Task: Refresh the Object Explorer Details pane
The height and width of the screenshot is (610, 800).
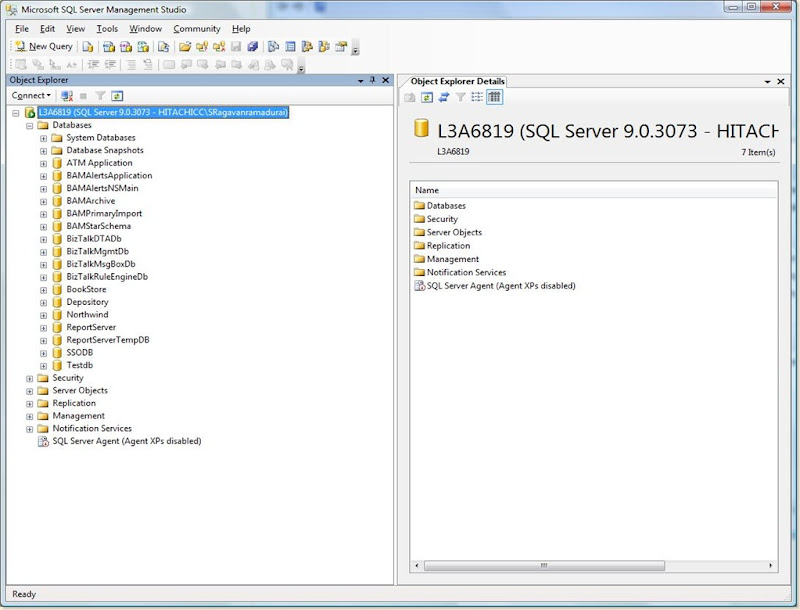Action: pyautogui.click(x=427, y=97)
